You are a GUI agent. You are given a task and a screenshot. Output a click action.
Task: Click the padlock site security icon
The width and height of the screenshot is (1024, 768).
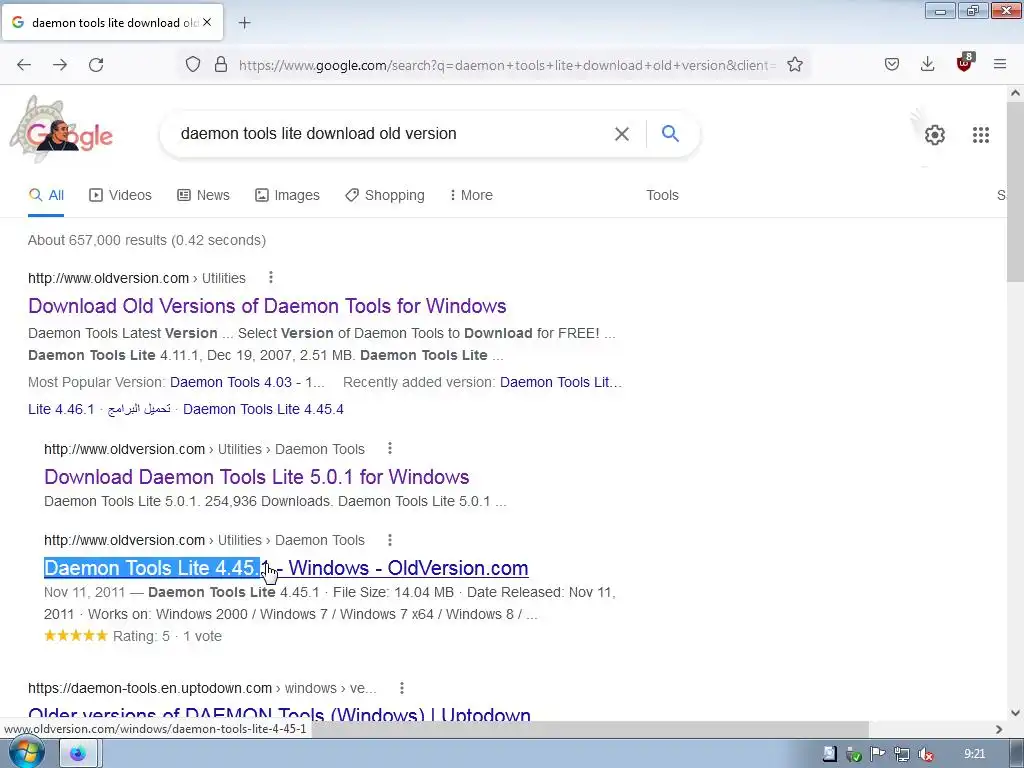(221, 64)
